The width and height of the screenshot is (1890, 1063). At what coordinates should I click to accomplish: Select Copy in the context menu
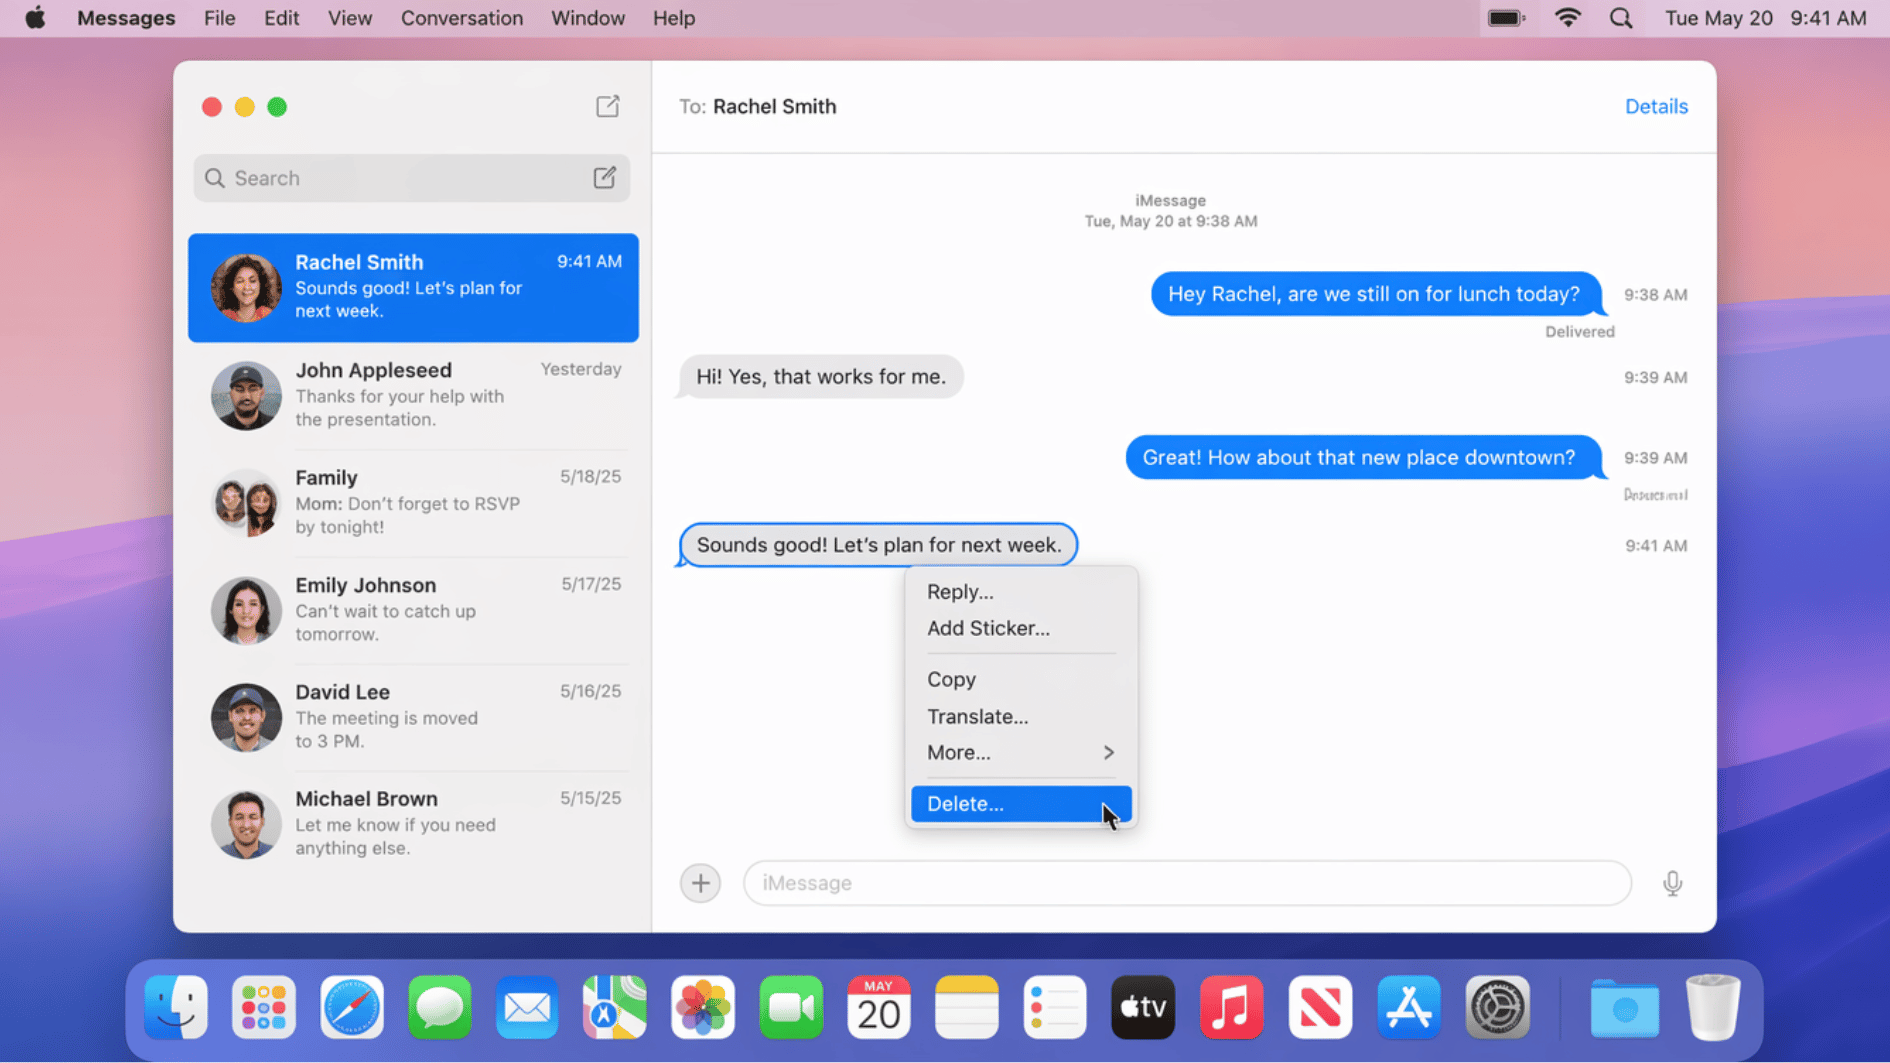[1020, 679]
